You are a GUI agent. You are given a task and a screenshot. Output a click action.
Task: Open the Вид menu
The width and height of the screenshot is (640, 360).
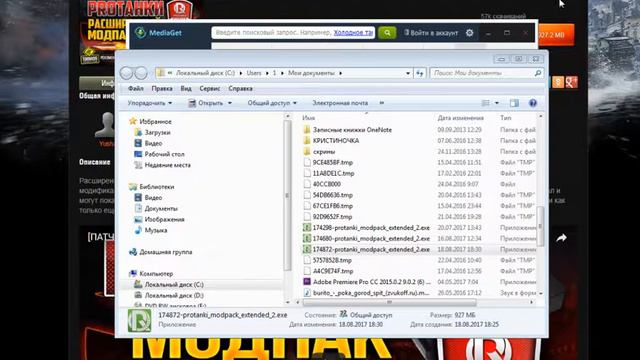tap(186, 89)
